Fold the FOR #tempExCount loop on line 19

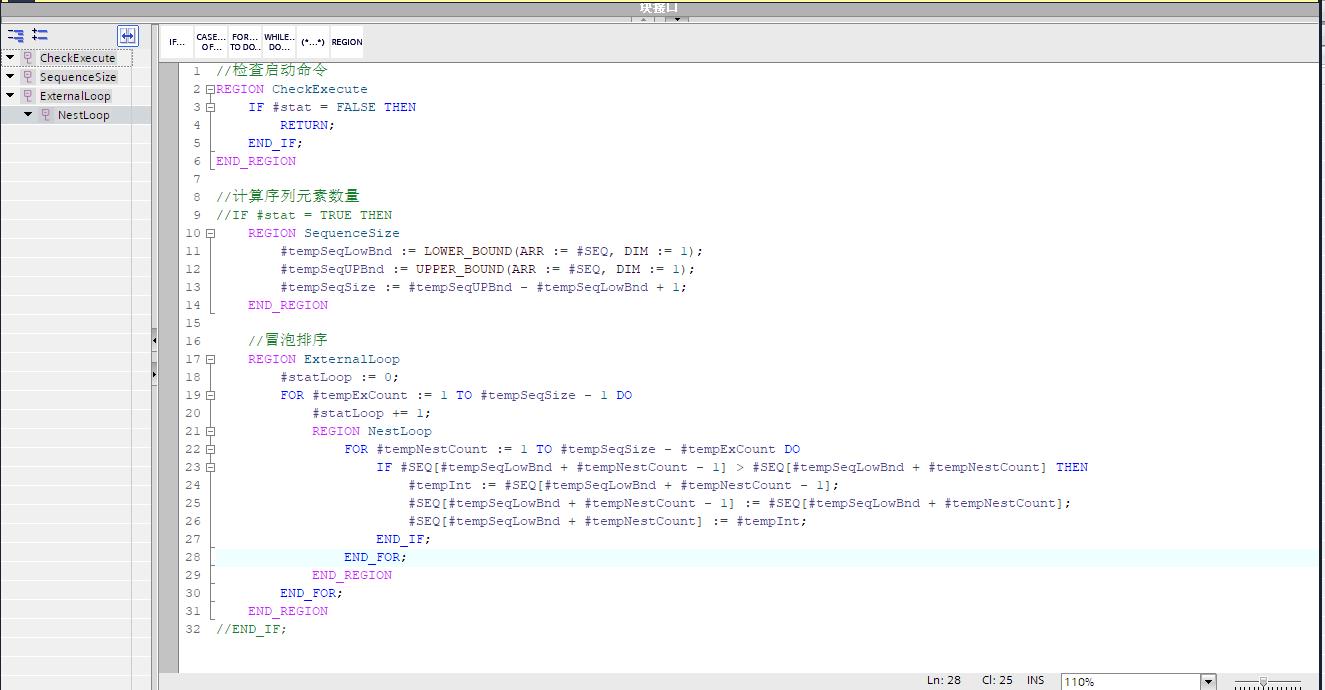210,395
